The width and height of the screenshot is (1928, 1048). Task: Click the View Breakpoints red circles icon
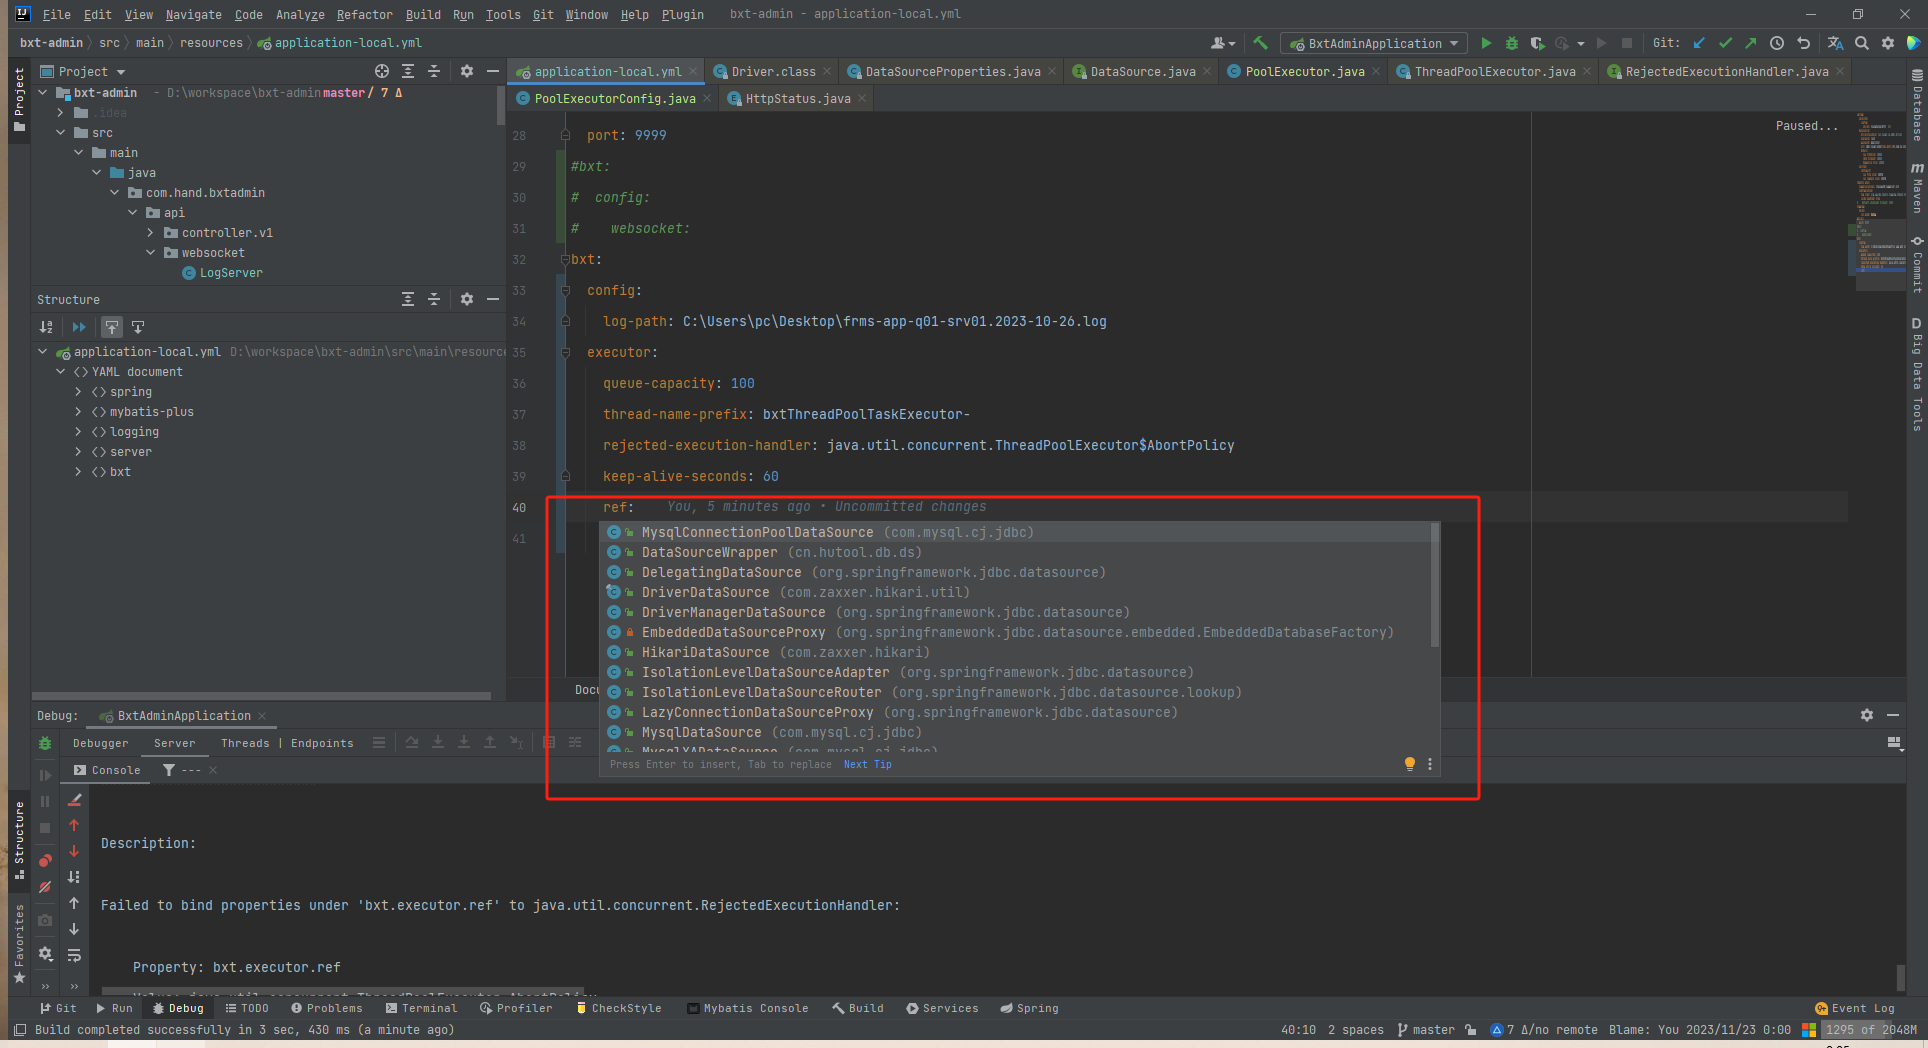(45, 861)
